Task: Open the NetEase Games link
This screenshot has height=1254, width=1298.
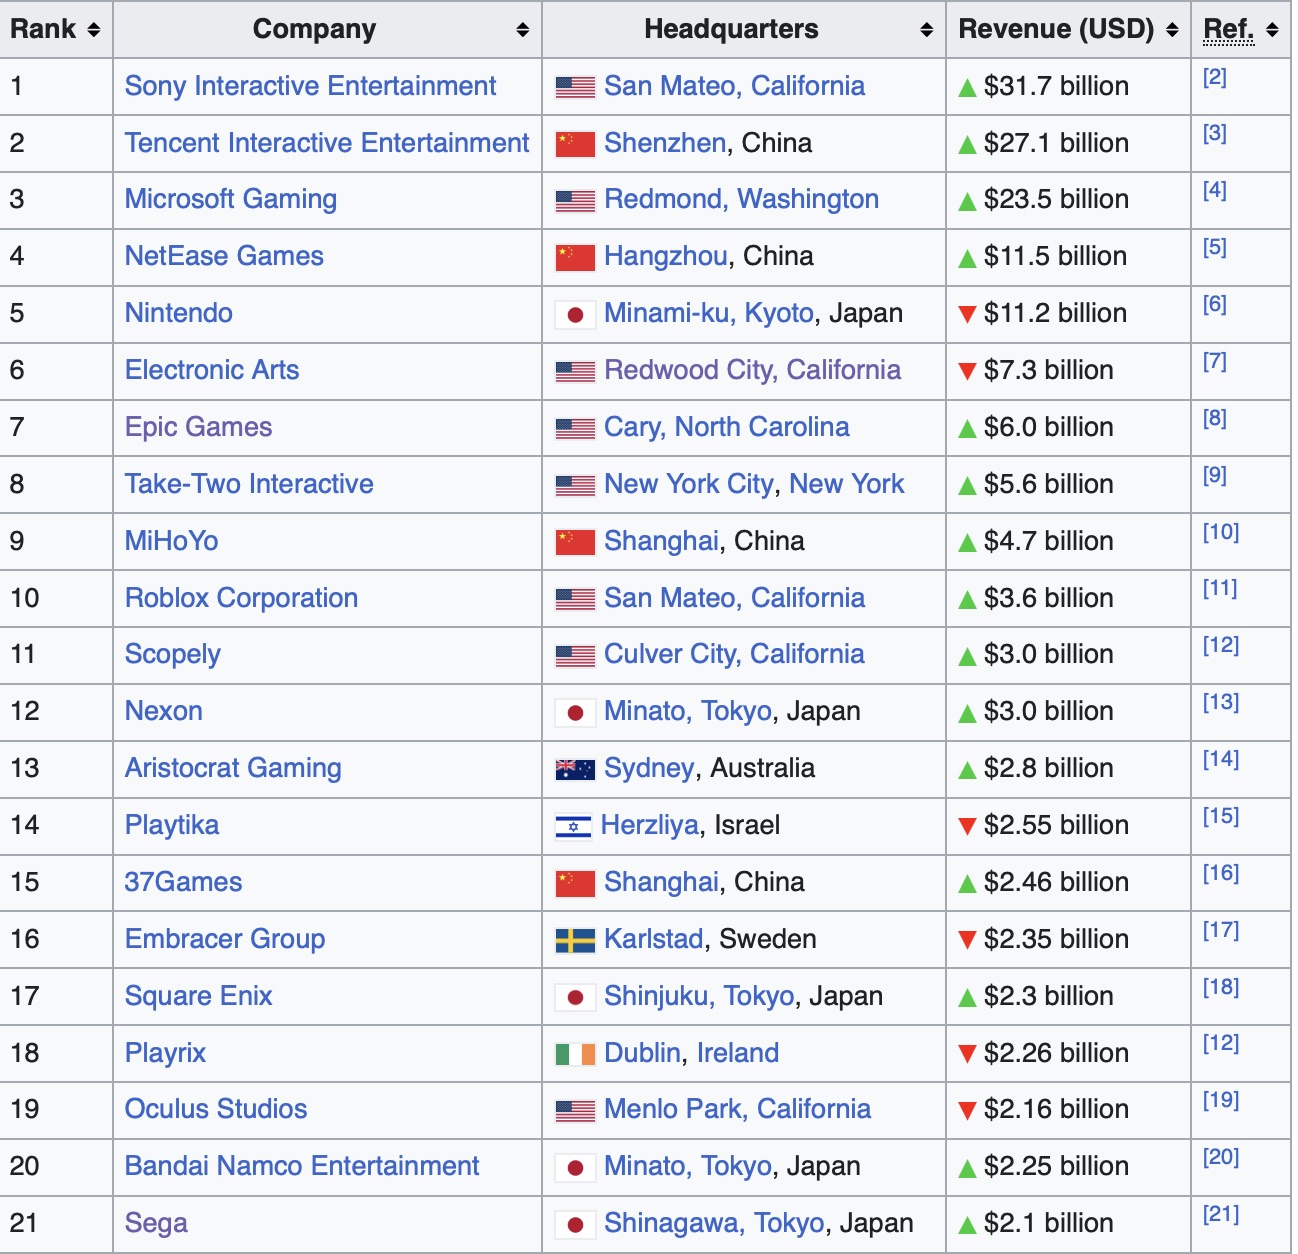Action: coord(224,256)
